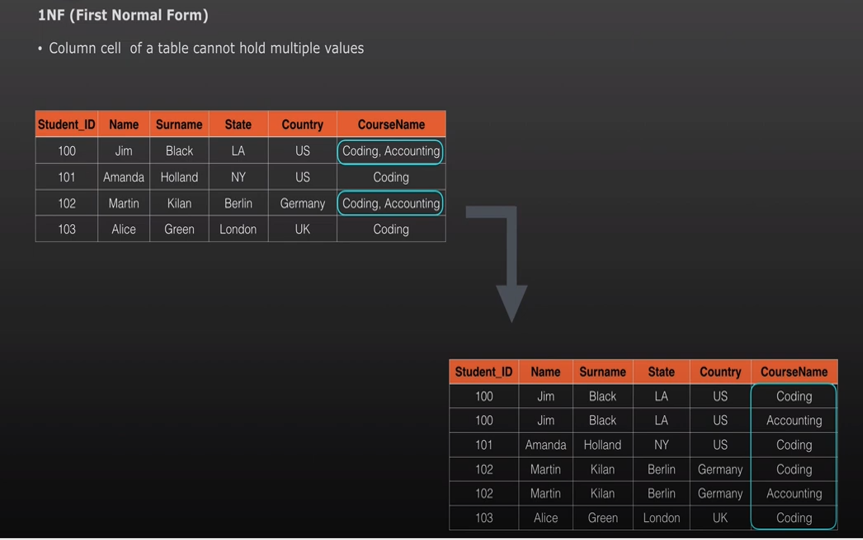Select the State header in the lower table

click(661, 372)
